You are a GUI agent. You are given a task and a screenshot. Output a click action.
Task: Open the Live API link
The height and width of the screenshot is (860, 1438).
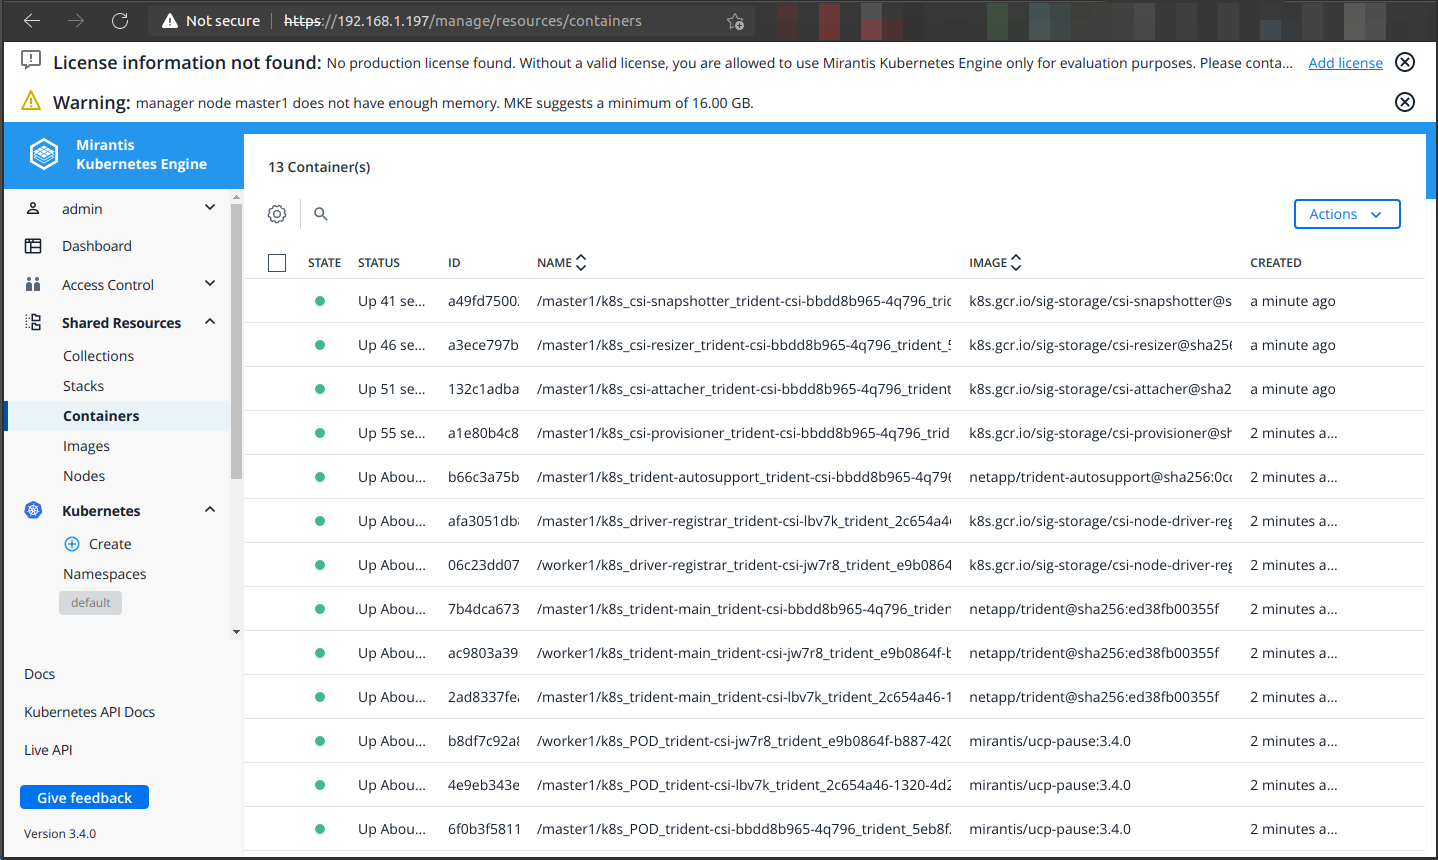click(48, 750)
